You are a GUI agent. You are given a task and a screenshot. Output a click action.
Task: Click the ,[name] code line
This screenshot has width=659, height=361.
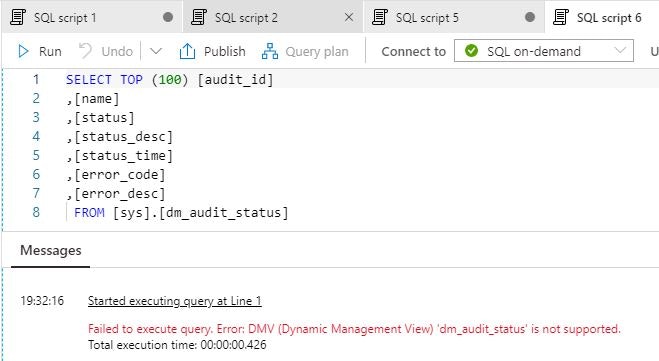93,99
